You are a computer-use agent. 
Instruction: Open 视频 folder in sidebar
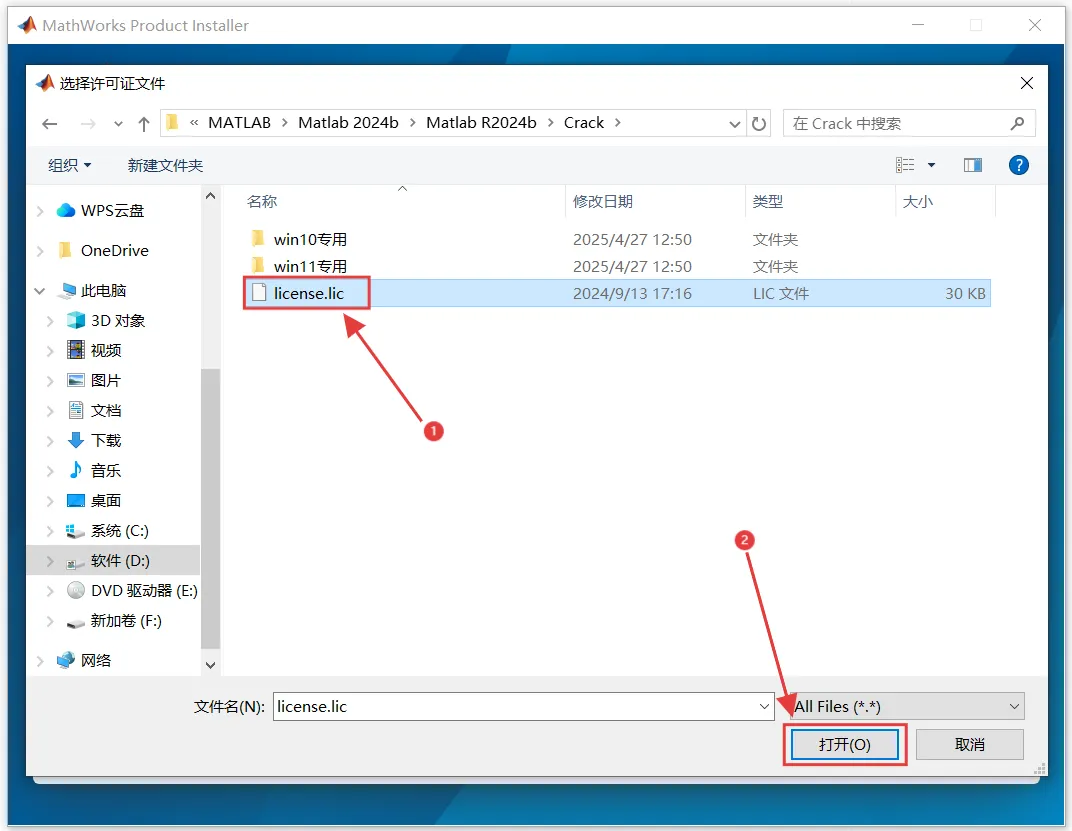tap(106, 350)
